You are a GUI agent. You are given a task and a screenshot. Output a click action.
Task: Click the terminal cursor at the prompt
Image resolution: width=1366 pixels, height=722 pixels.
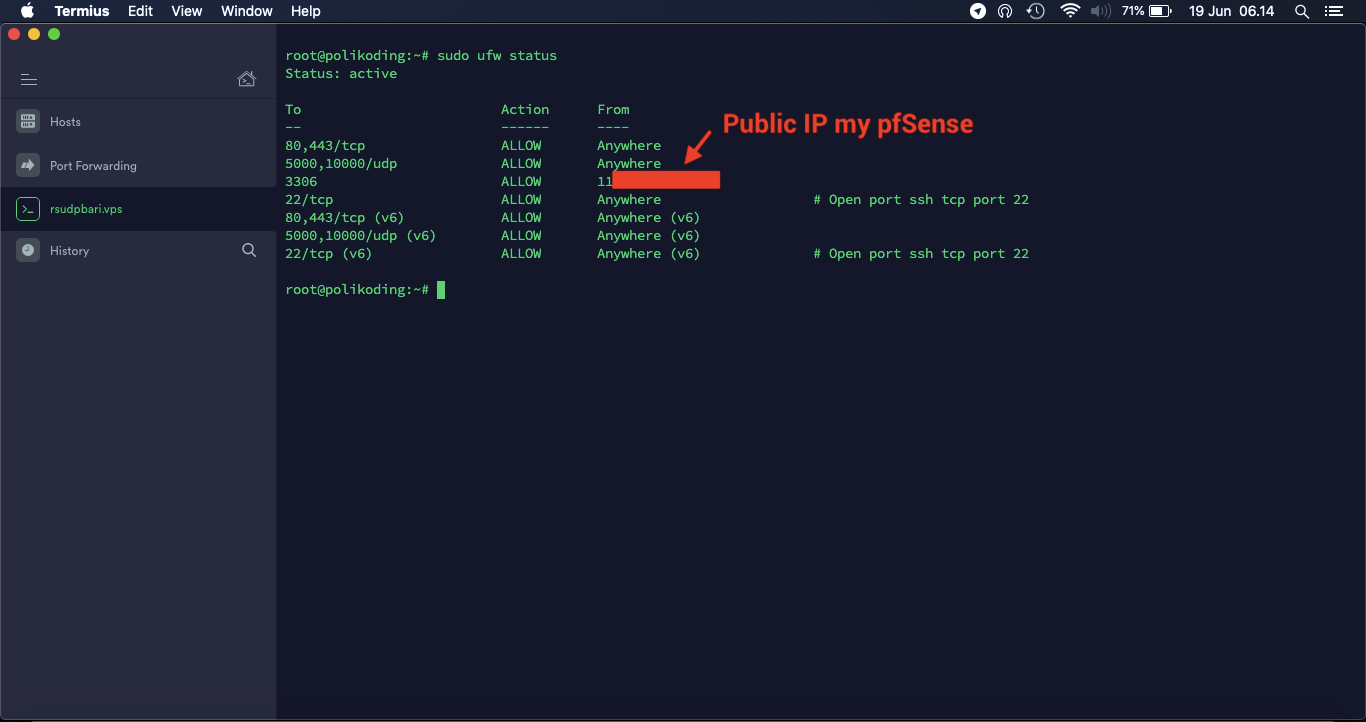click(441, 290)
